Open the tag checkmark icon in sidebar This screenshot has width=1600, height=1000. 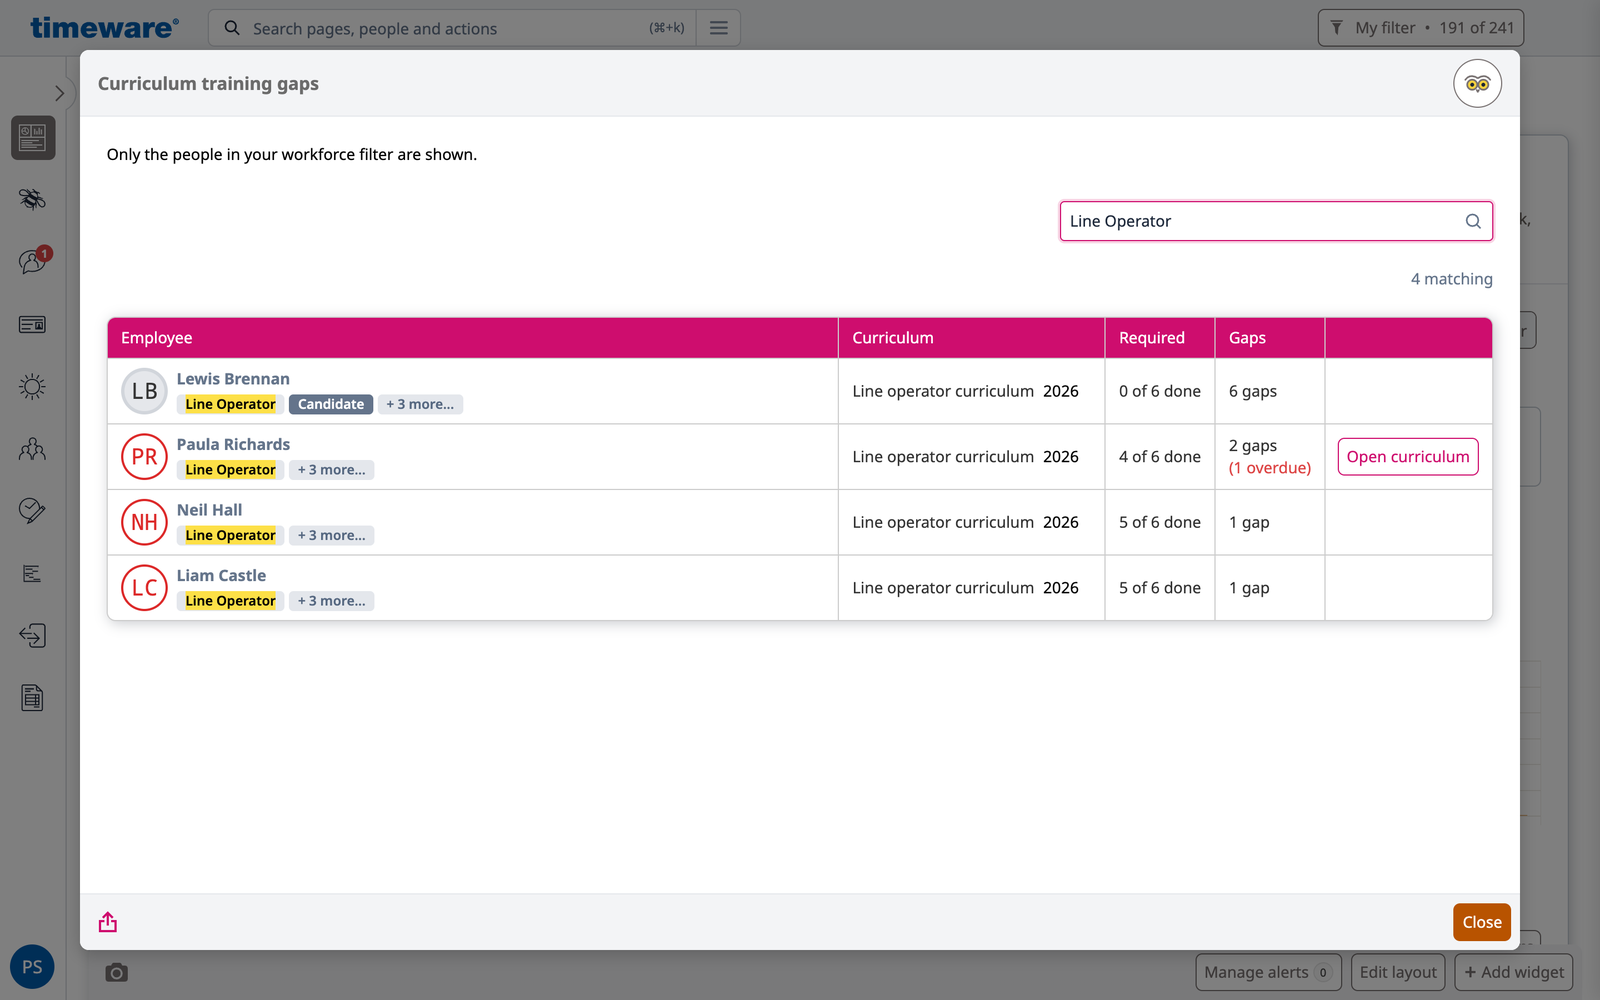tap(33, 511)
